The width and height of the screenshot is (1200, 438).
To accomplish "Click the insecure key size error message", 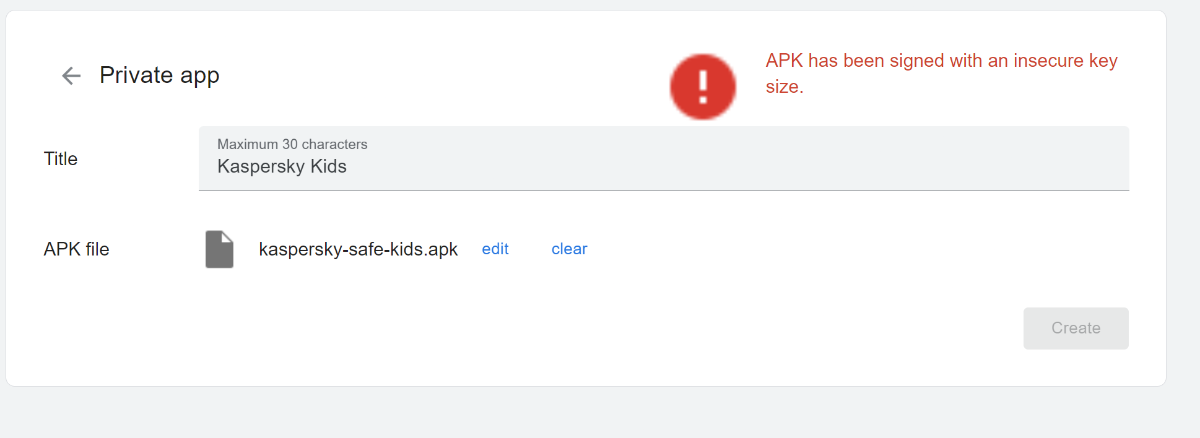I will 941,74.
